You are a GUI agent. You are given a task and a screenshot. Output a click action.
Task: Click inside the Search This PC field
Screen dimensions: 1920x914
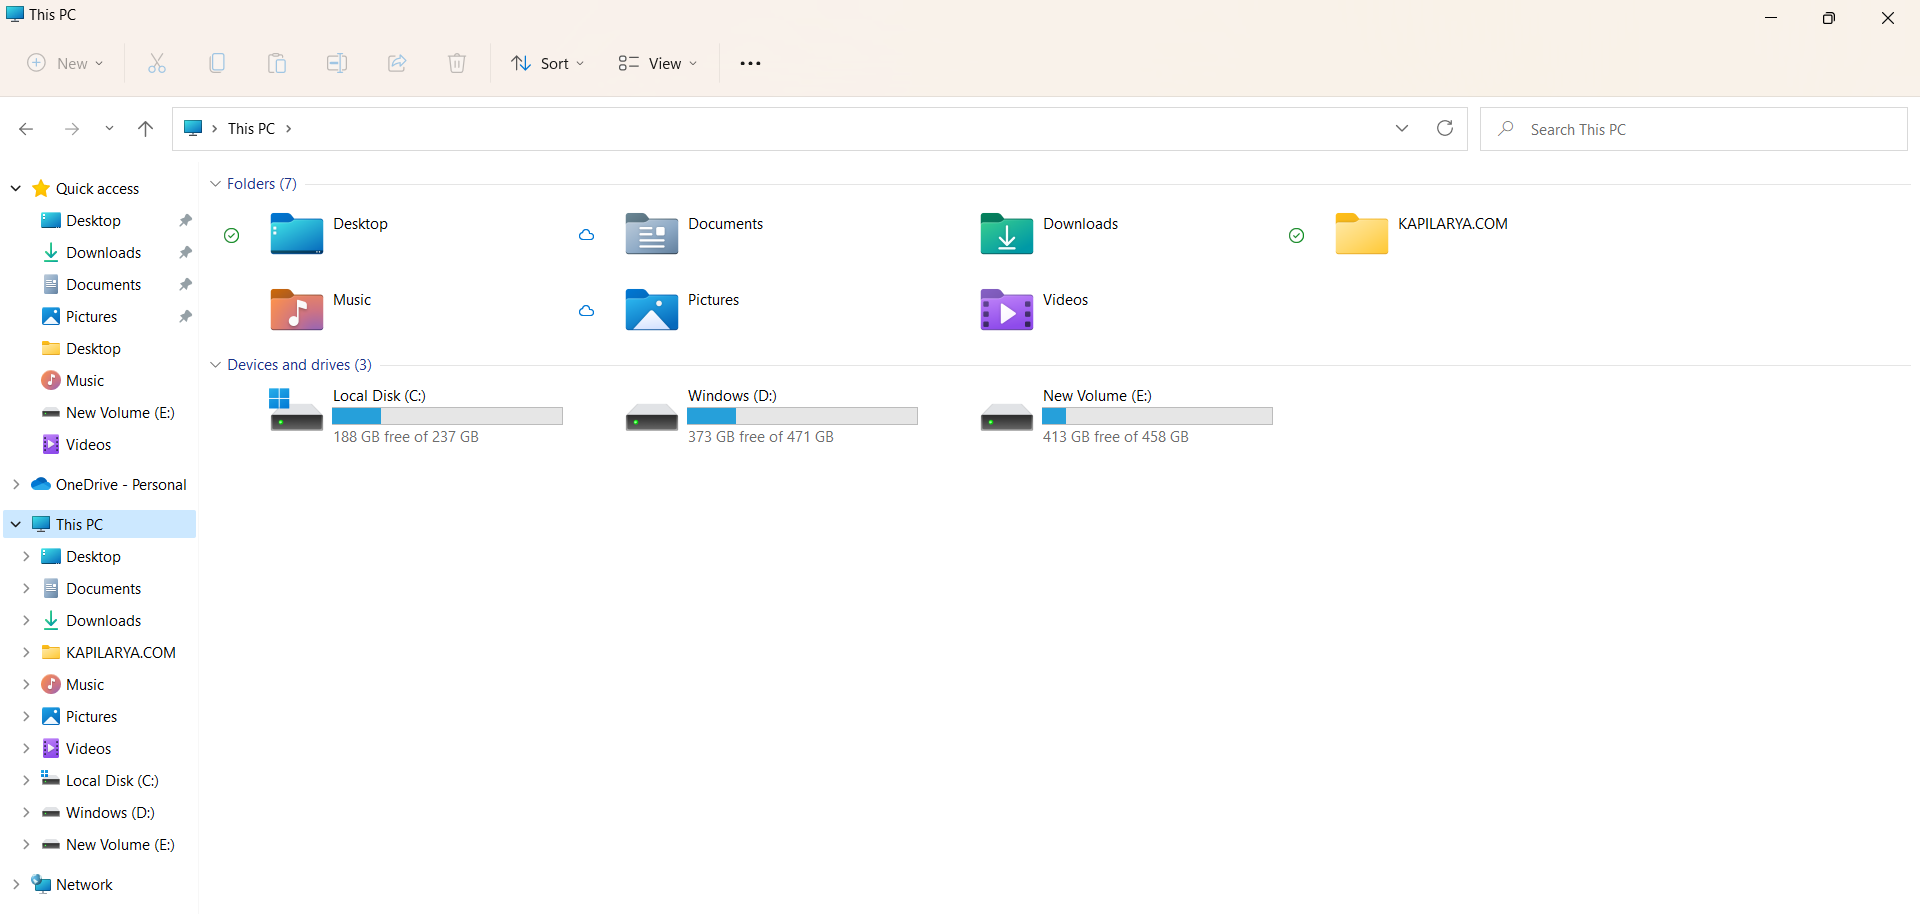coord(1694,129)
